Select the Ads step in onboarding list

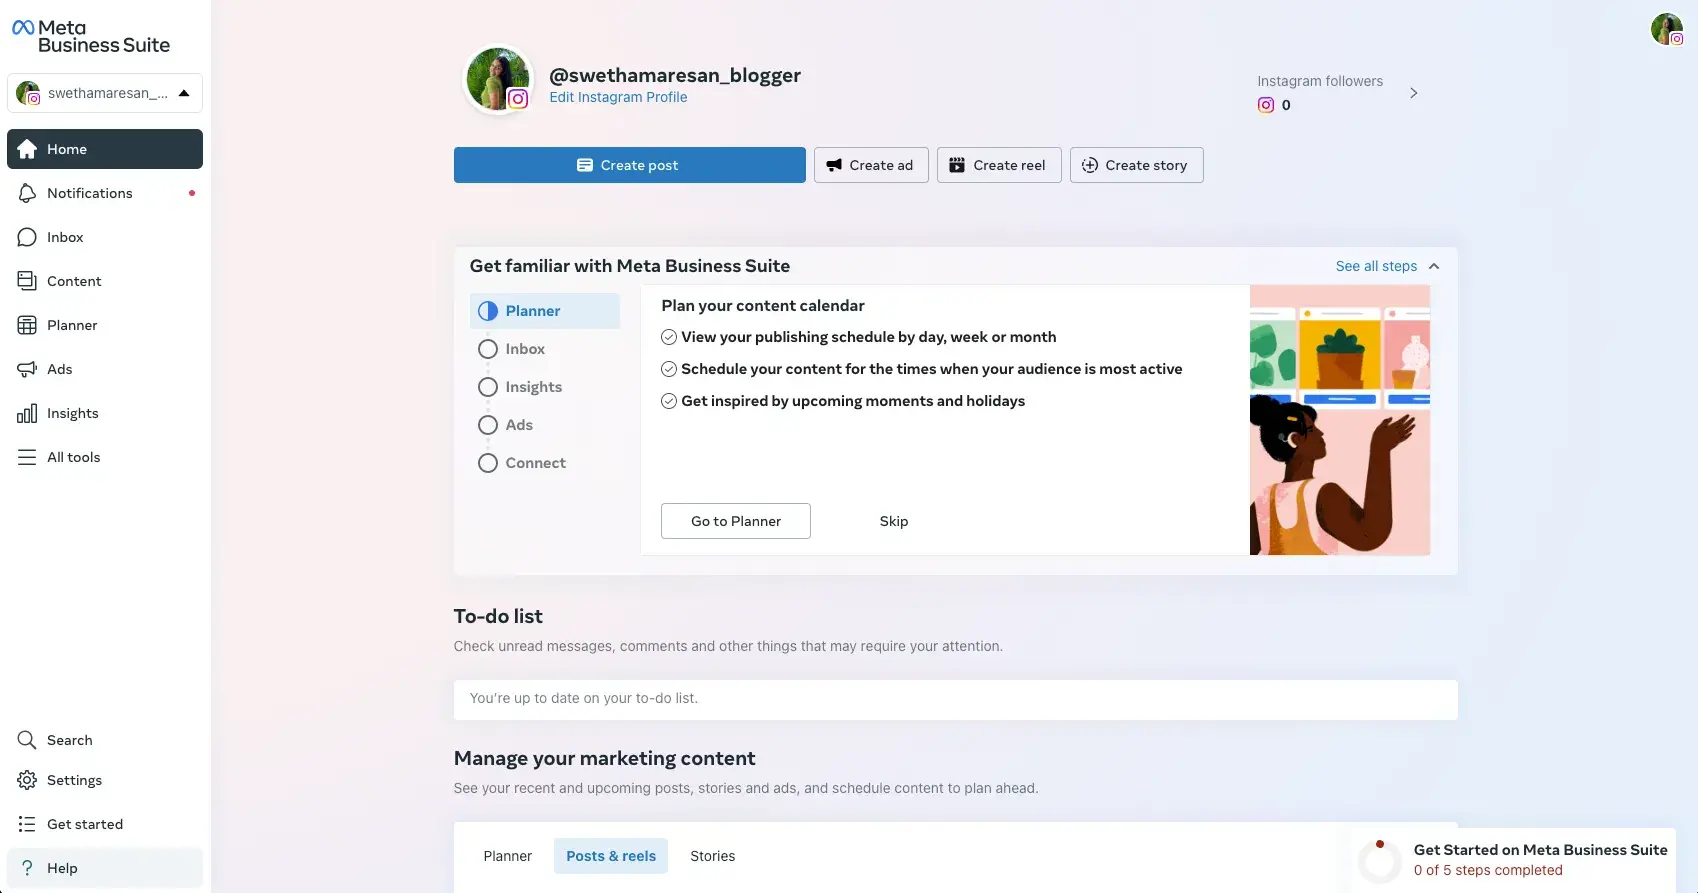pos(545,425)
